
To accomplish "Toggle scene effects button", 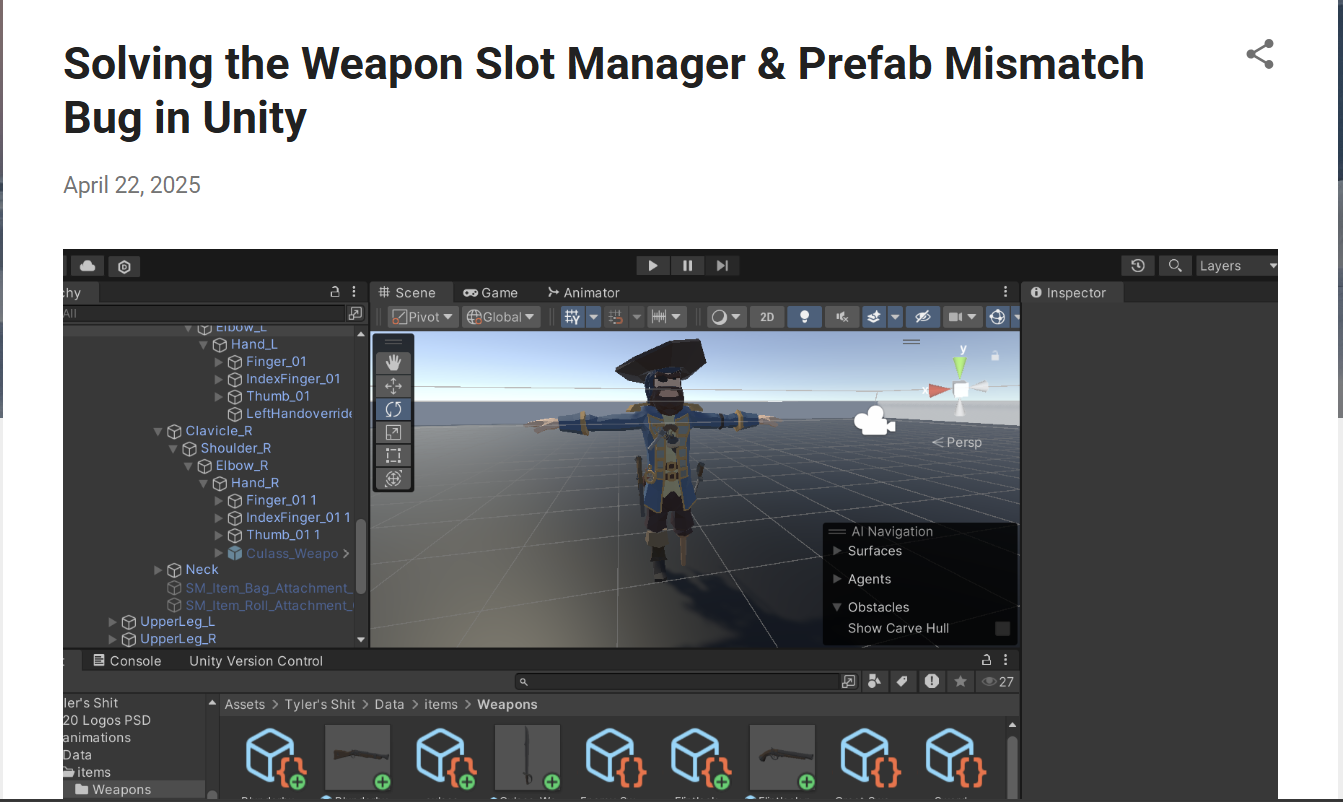I will pos(873,317).
